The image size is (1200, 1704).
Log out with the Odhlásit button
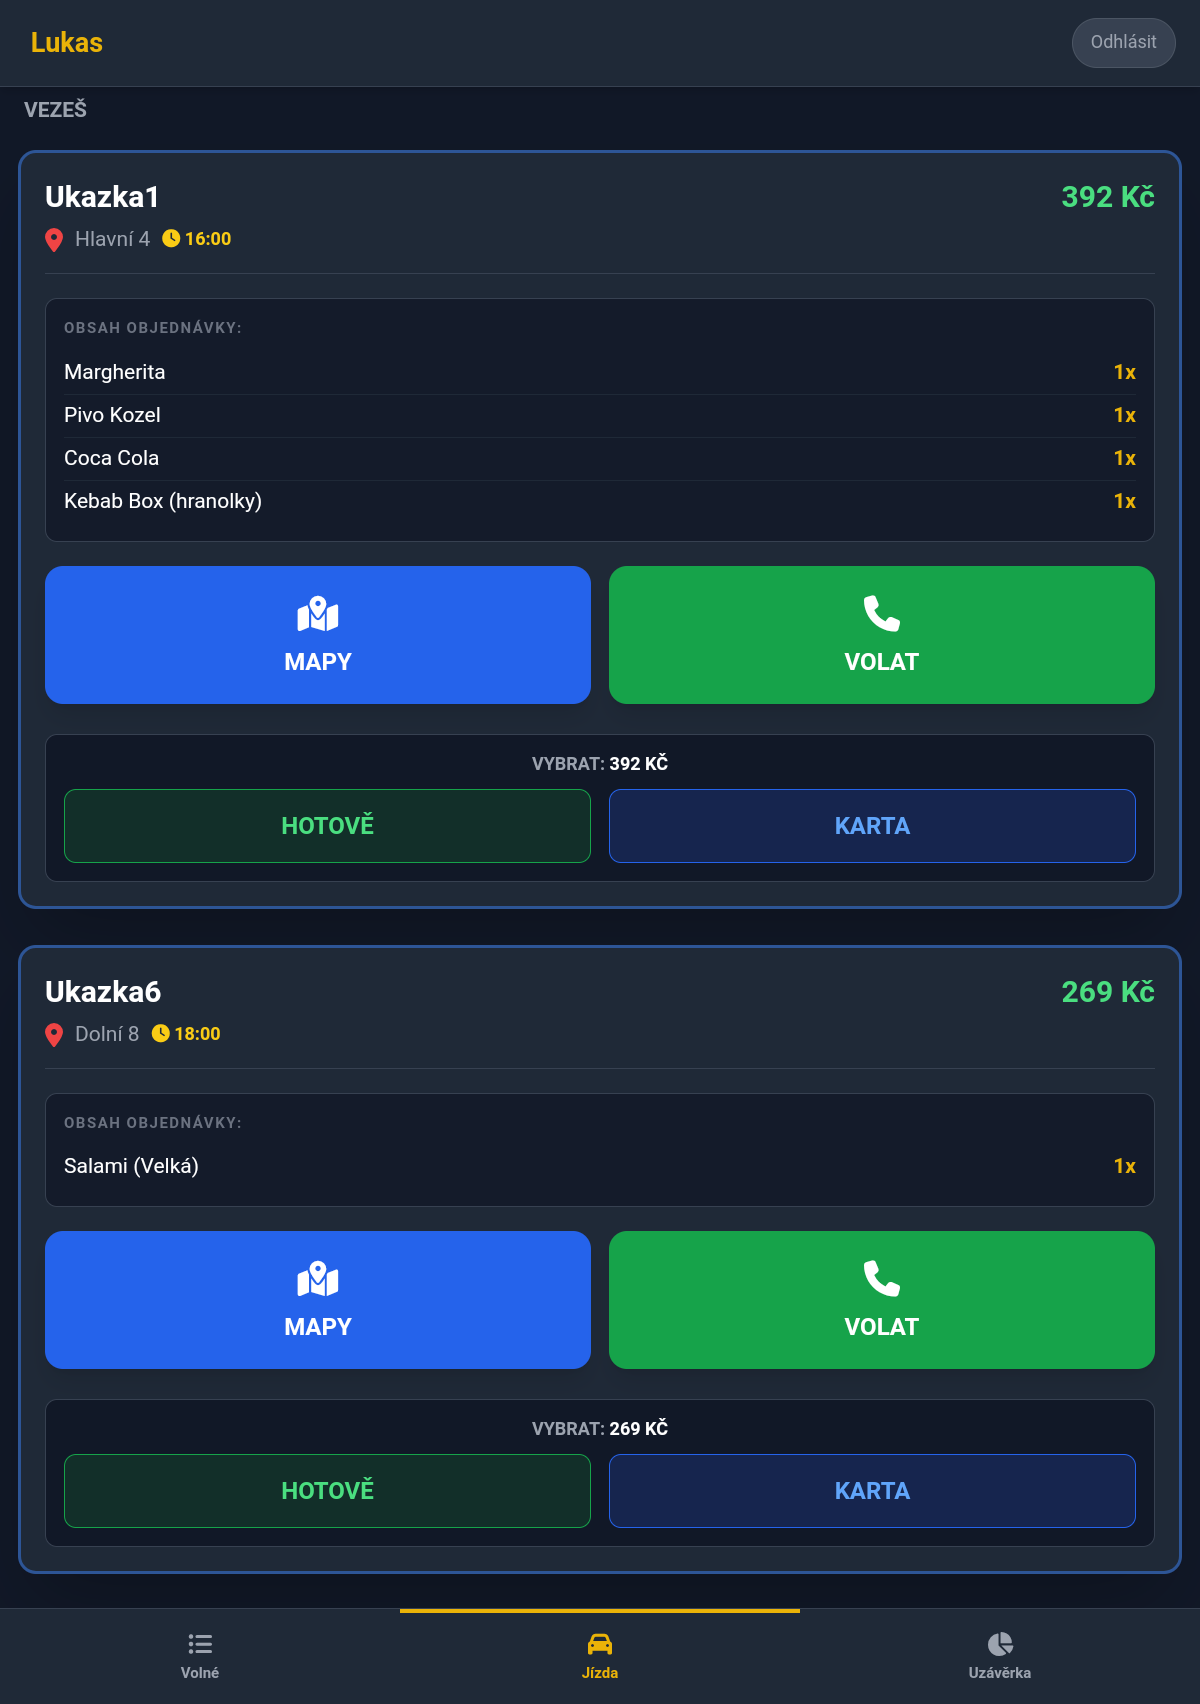point(1124,43)
